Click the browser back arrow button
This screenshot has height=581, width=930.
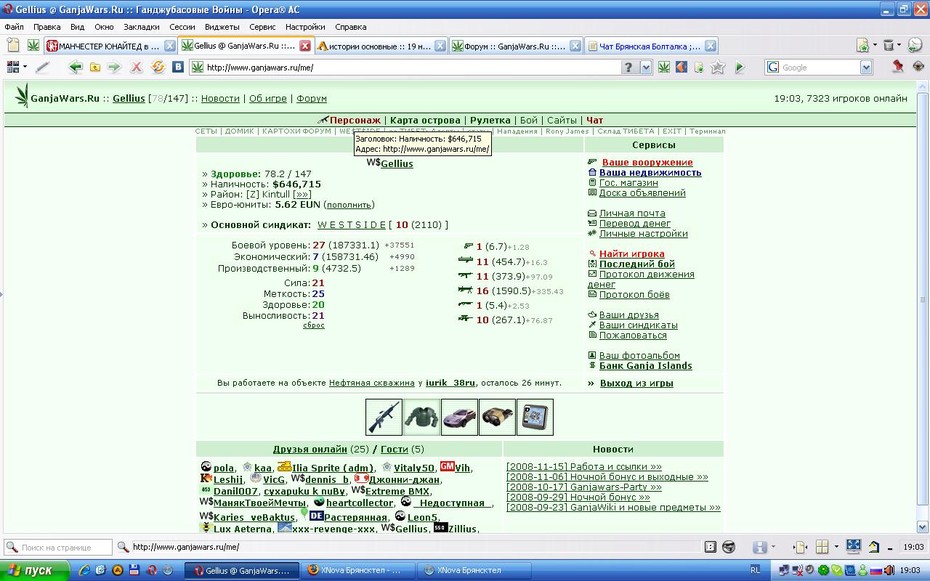coord(75,67)
